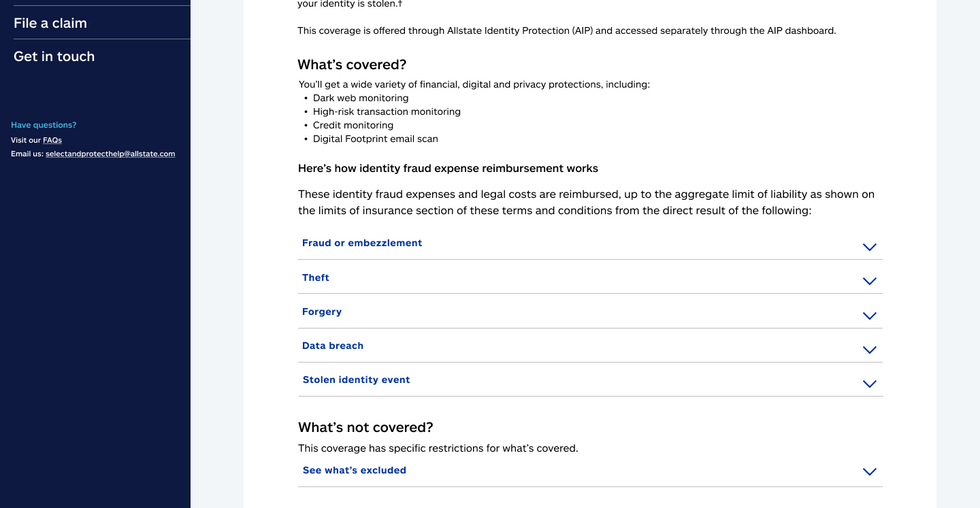
Task: Click the Dark web monitoring bullet item
Action: coord(360,98)
